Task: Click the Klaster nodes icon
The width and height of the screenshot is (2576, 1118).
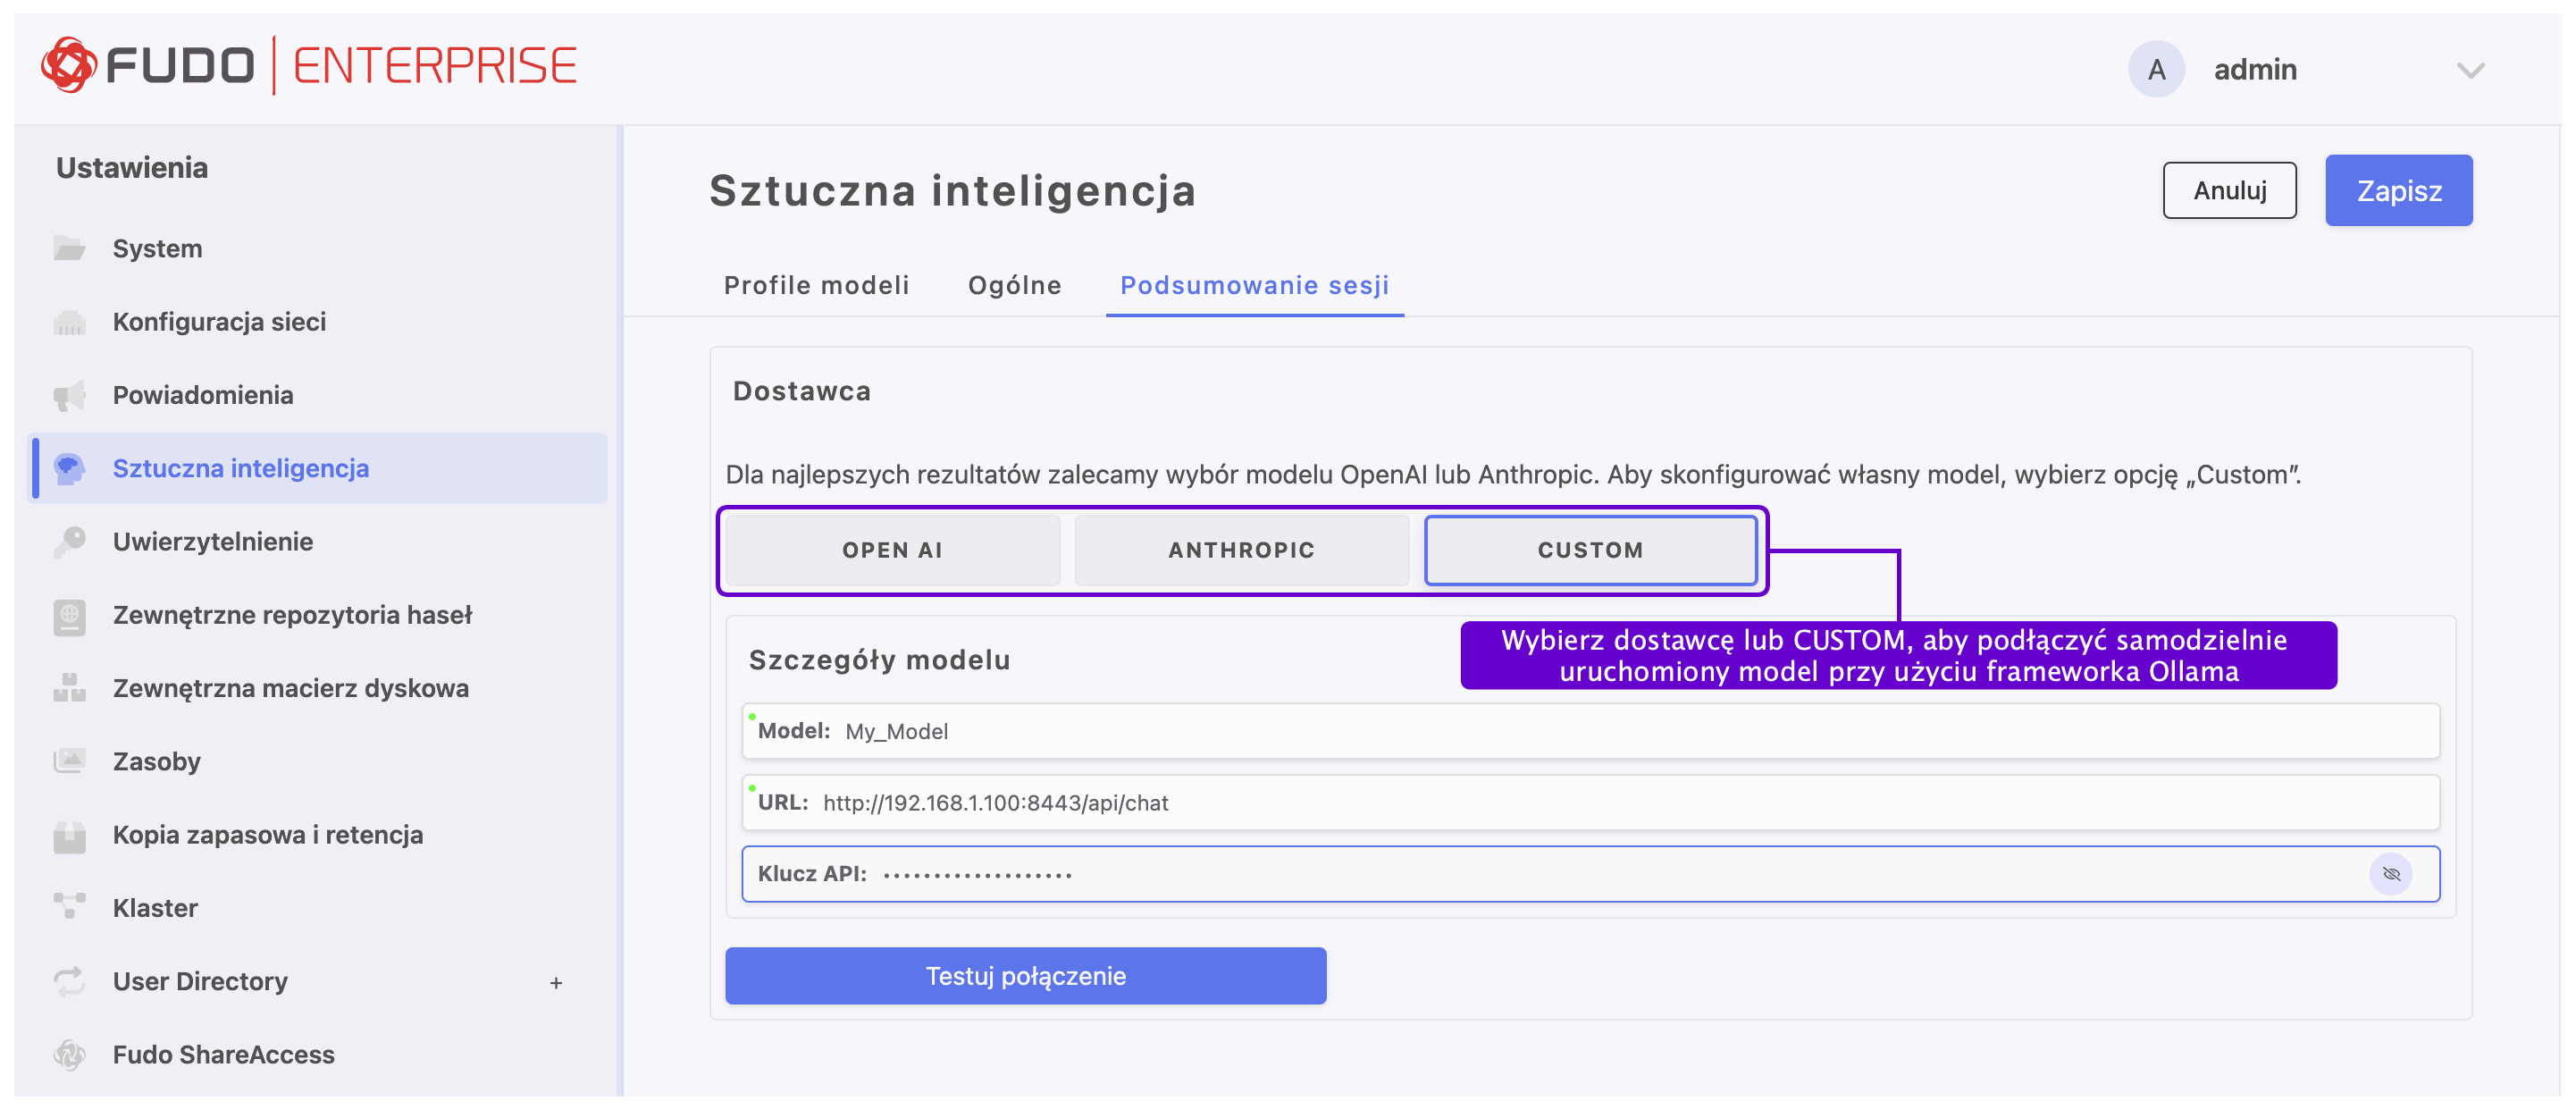Action: pos(69,908)
